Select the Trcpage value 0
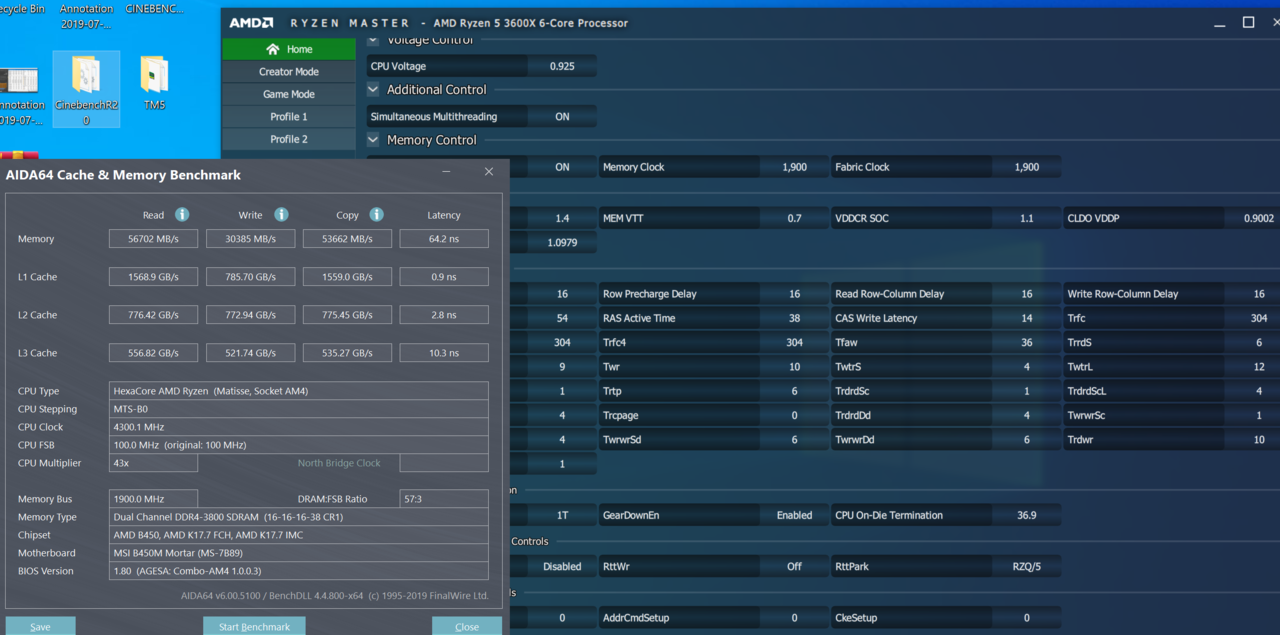Screen dimensions: 1280x635 794,415
